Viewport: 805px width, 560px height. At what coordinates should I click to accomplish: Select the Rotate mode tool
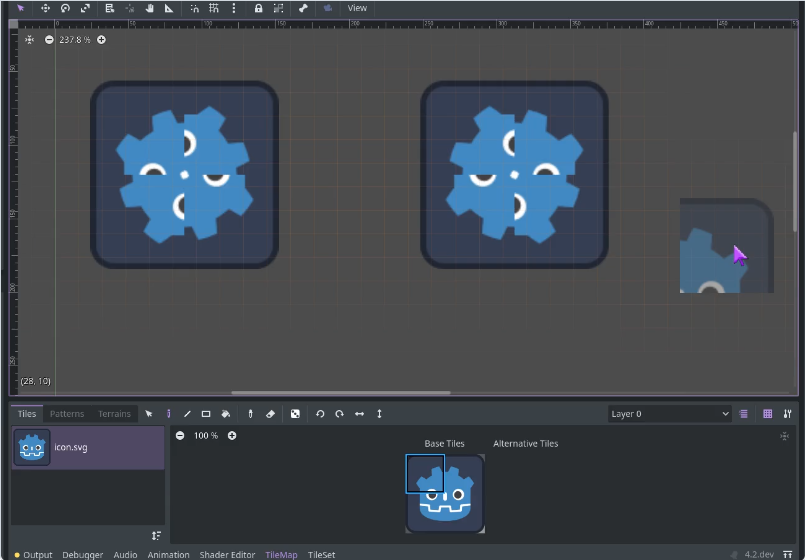(x=65, y=8)
